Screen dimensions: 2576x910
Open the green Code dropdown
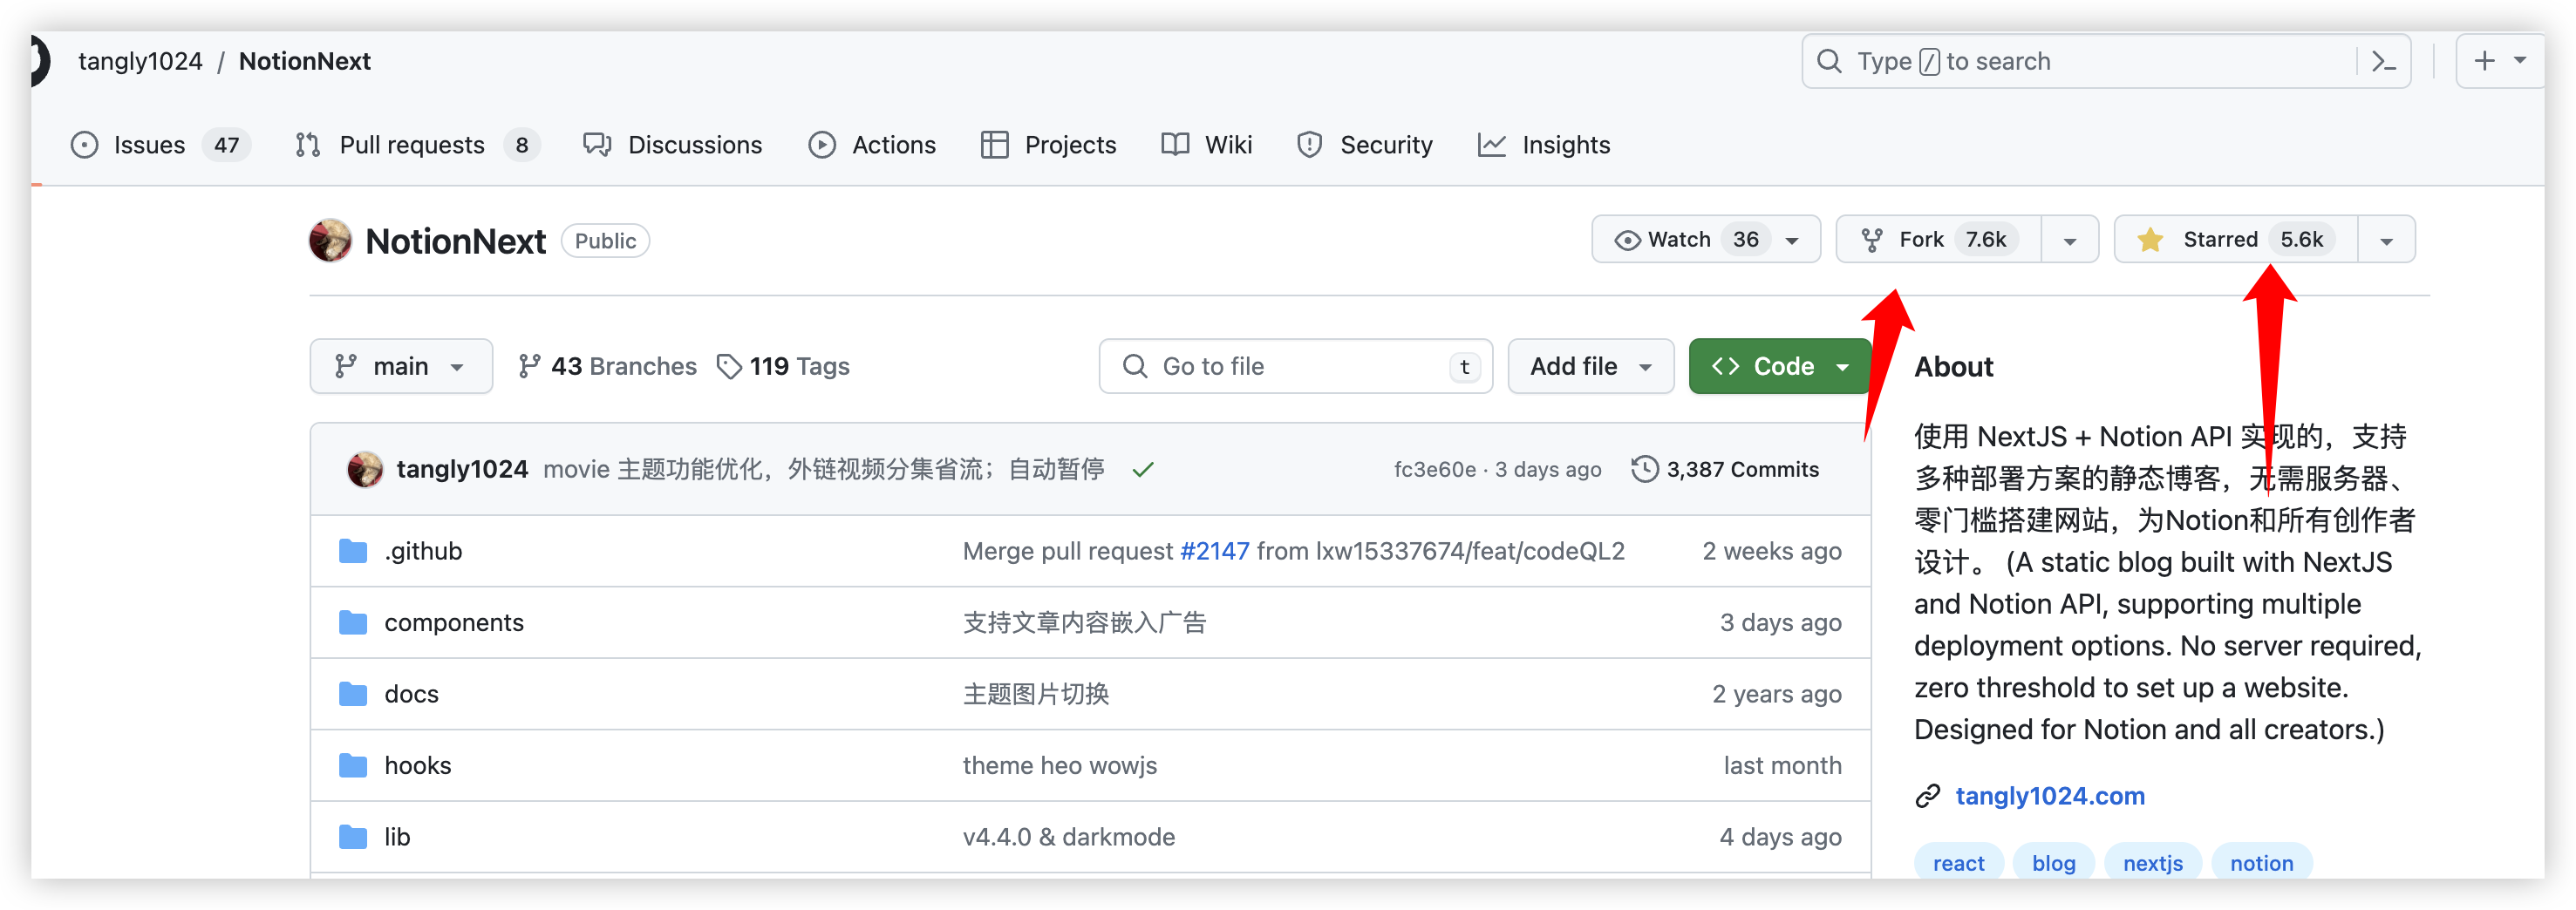1780,367
